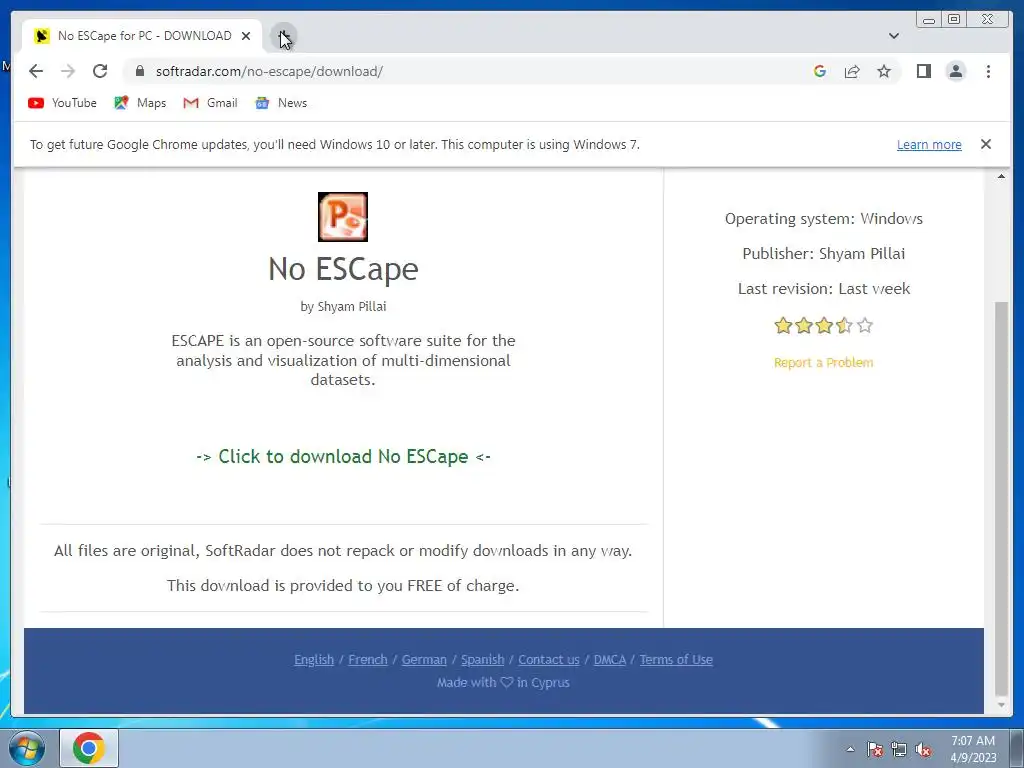Click the scrollbar up arrow
This screenshot has width=1024, height=768.
pyautogui.click(x=1001, y=176)
